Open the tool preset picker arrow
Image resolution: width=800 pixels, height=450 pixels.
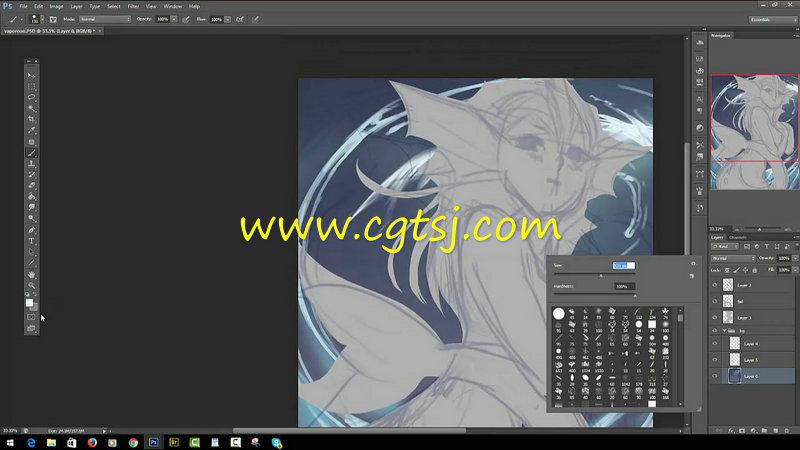[21, 19]
